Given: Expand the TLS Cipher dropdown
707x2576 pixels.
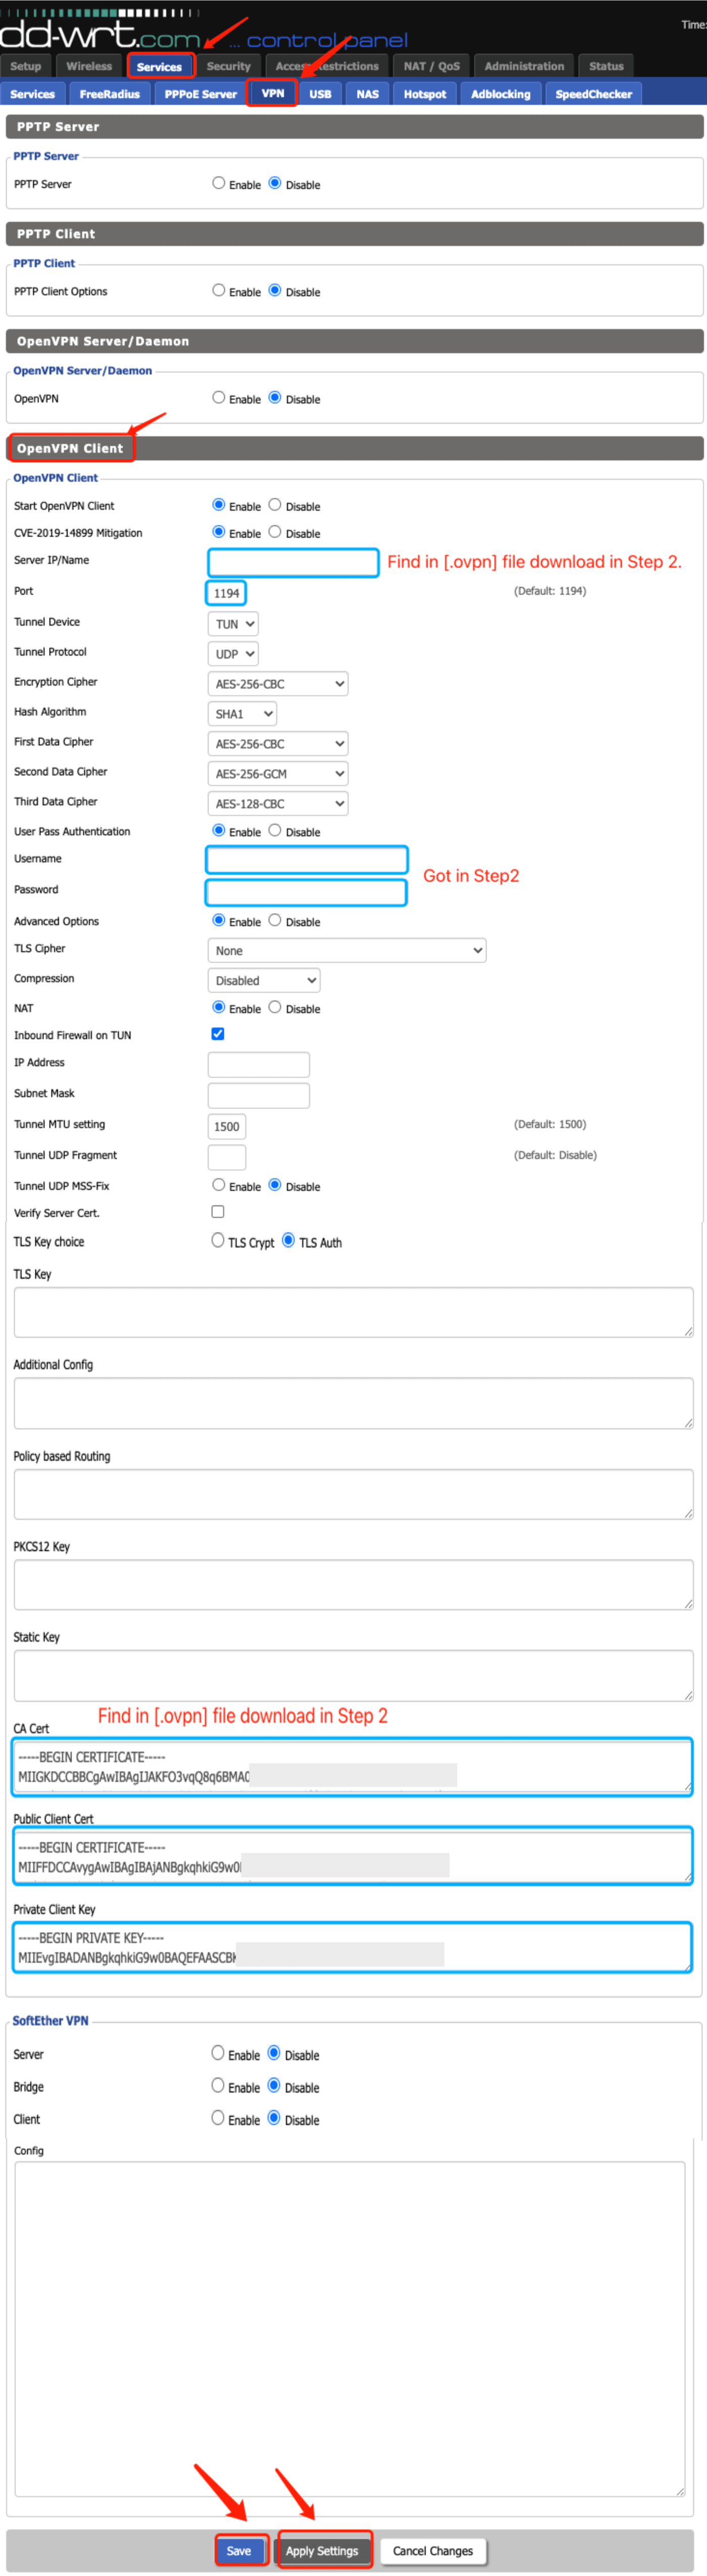Looking at the screenshot, I should pos(346,950).
